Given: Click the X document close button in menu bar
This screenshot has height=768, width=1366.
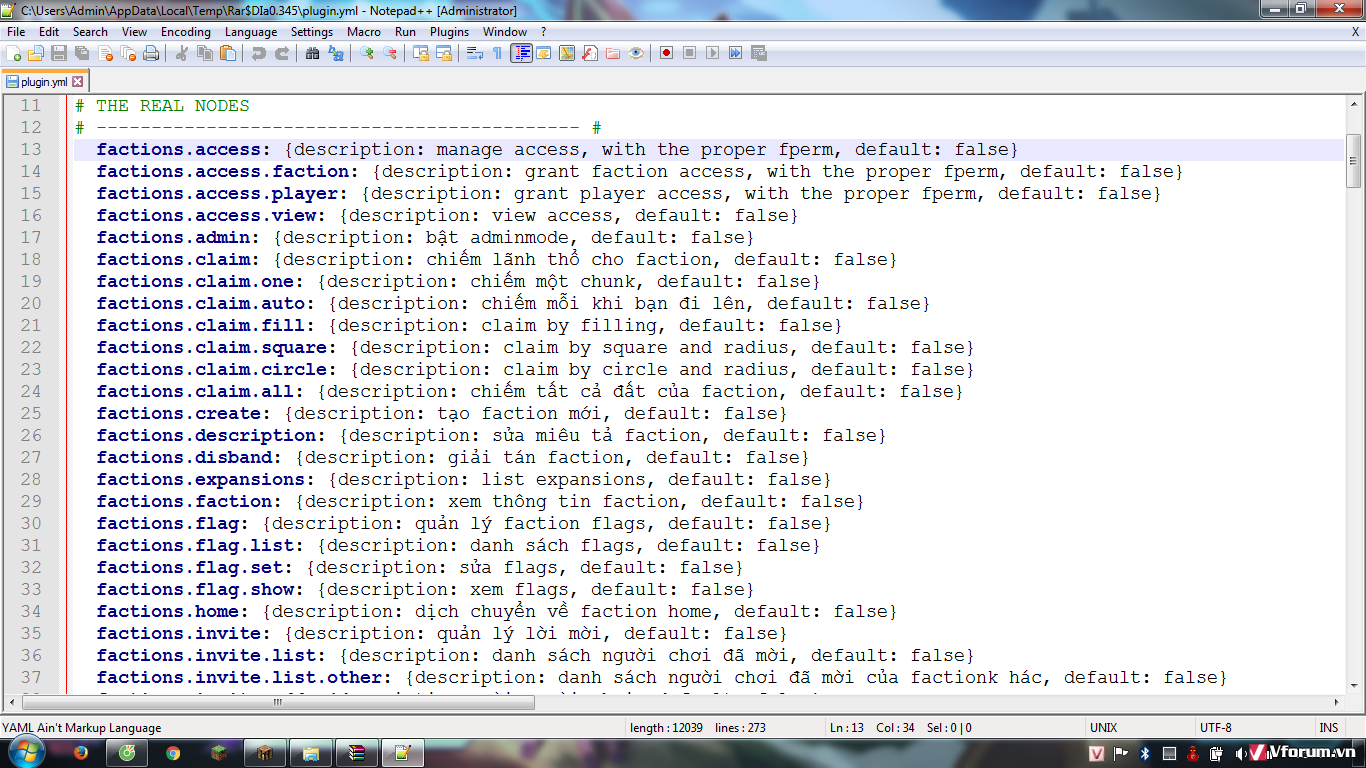Looking at the screenshot, I should point(1355,32).
